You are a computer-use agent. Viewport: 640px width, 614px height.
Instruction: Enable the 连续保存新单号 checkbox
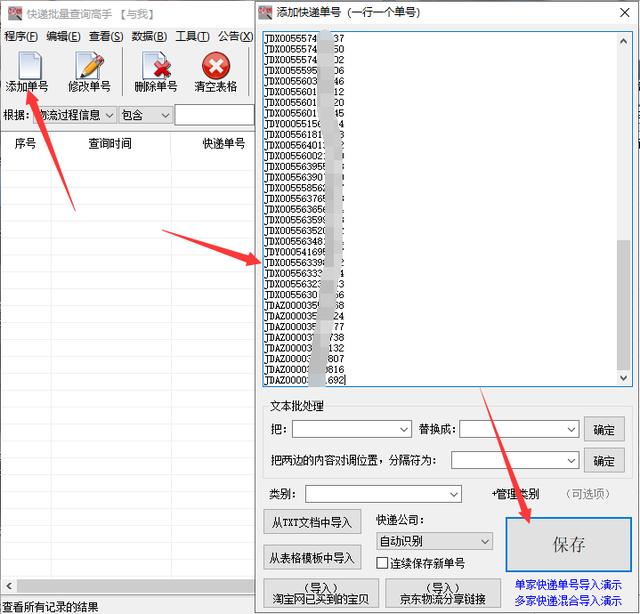382,563
